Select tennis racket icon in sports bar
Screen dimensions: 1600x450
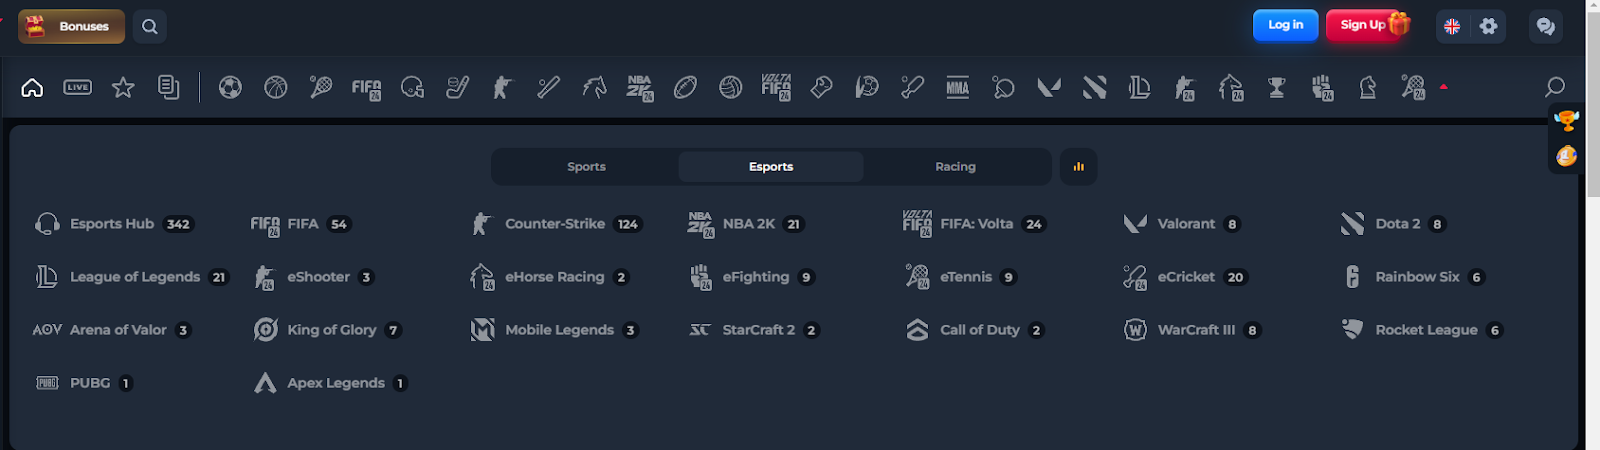point(321,87)
